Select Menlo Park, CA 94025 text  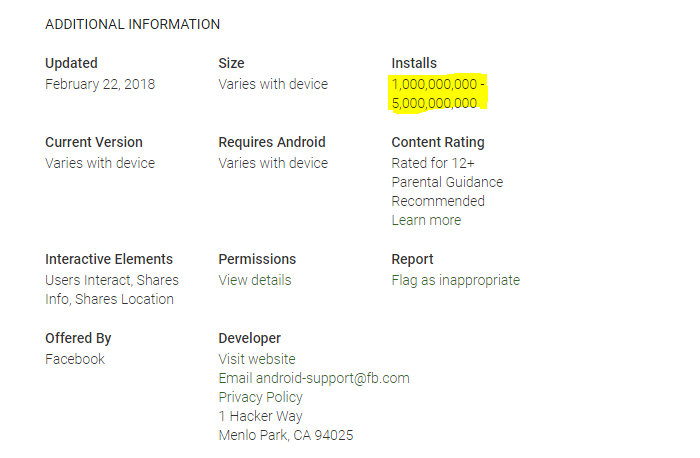coord(286,435)
